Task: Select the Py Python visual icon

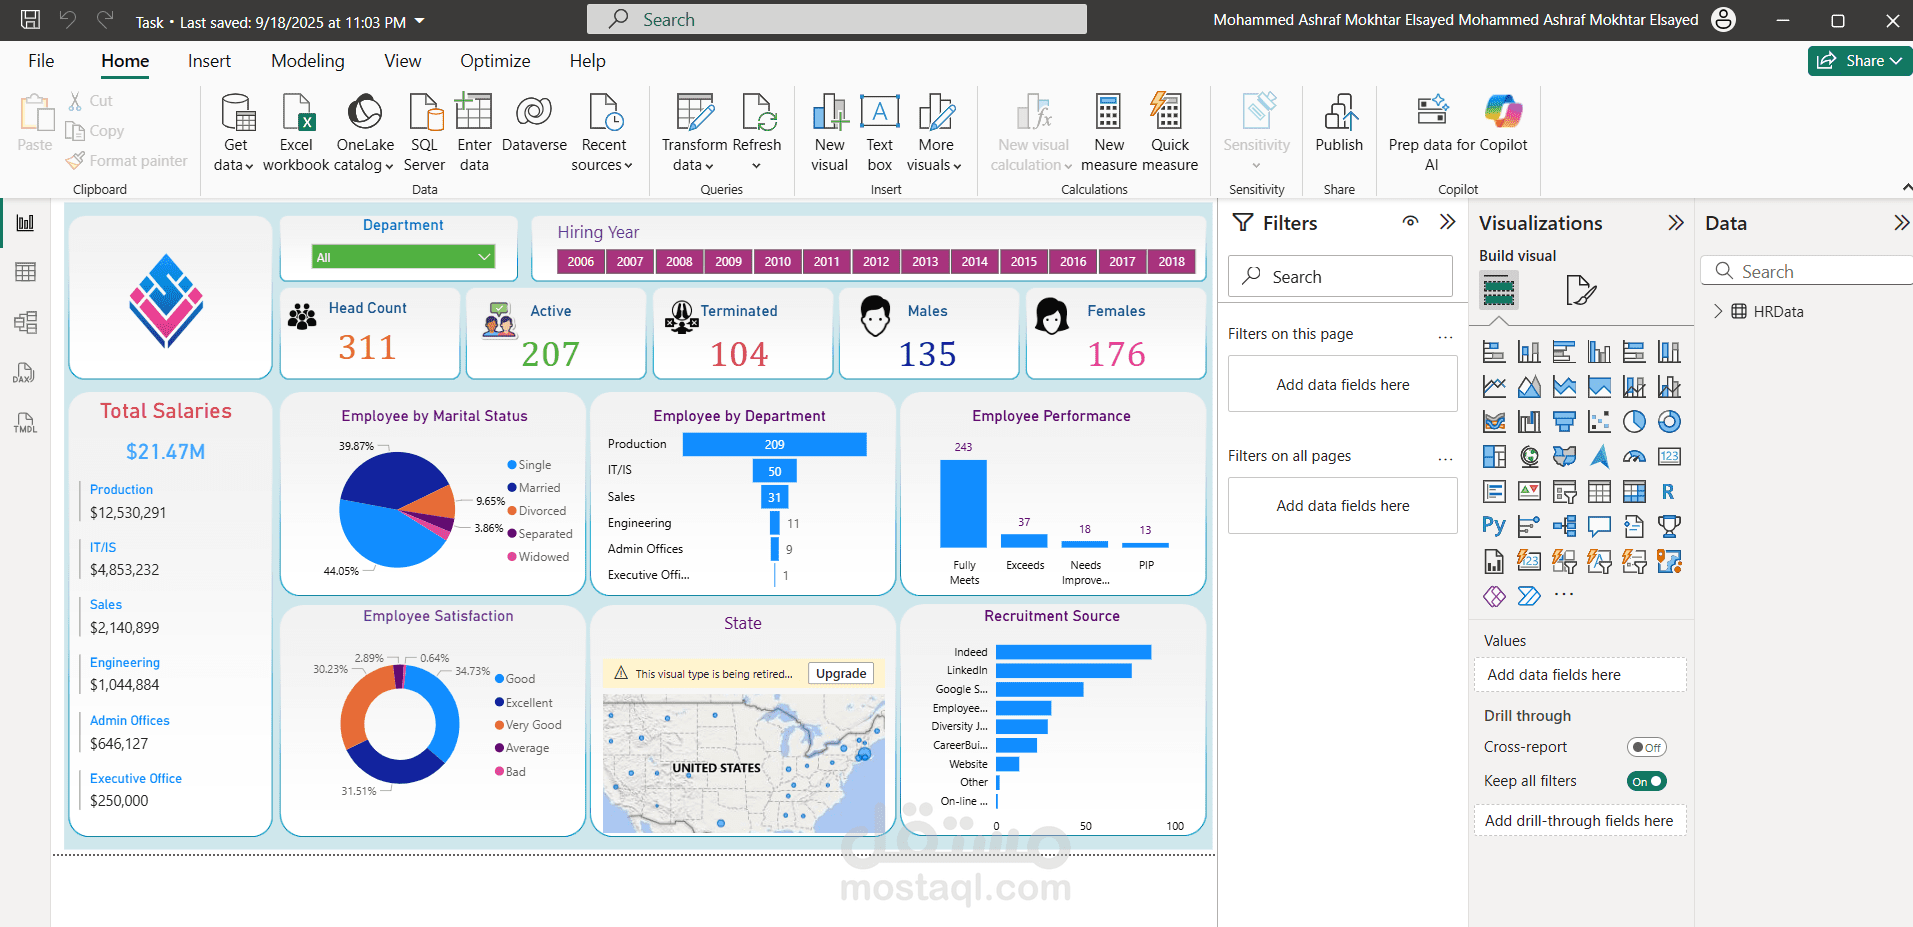Action: pyautogui.click(x=1494, y=526)
